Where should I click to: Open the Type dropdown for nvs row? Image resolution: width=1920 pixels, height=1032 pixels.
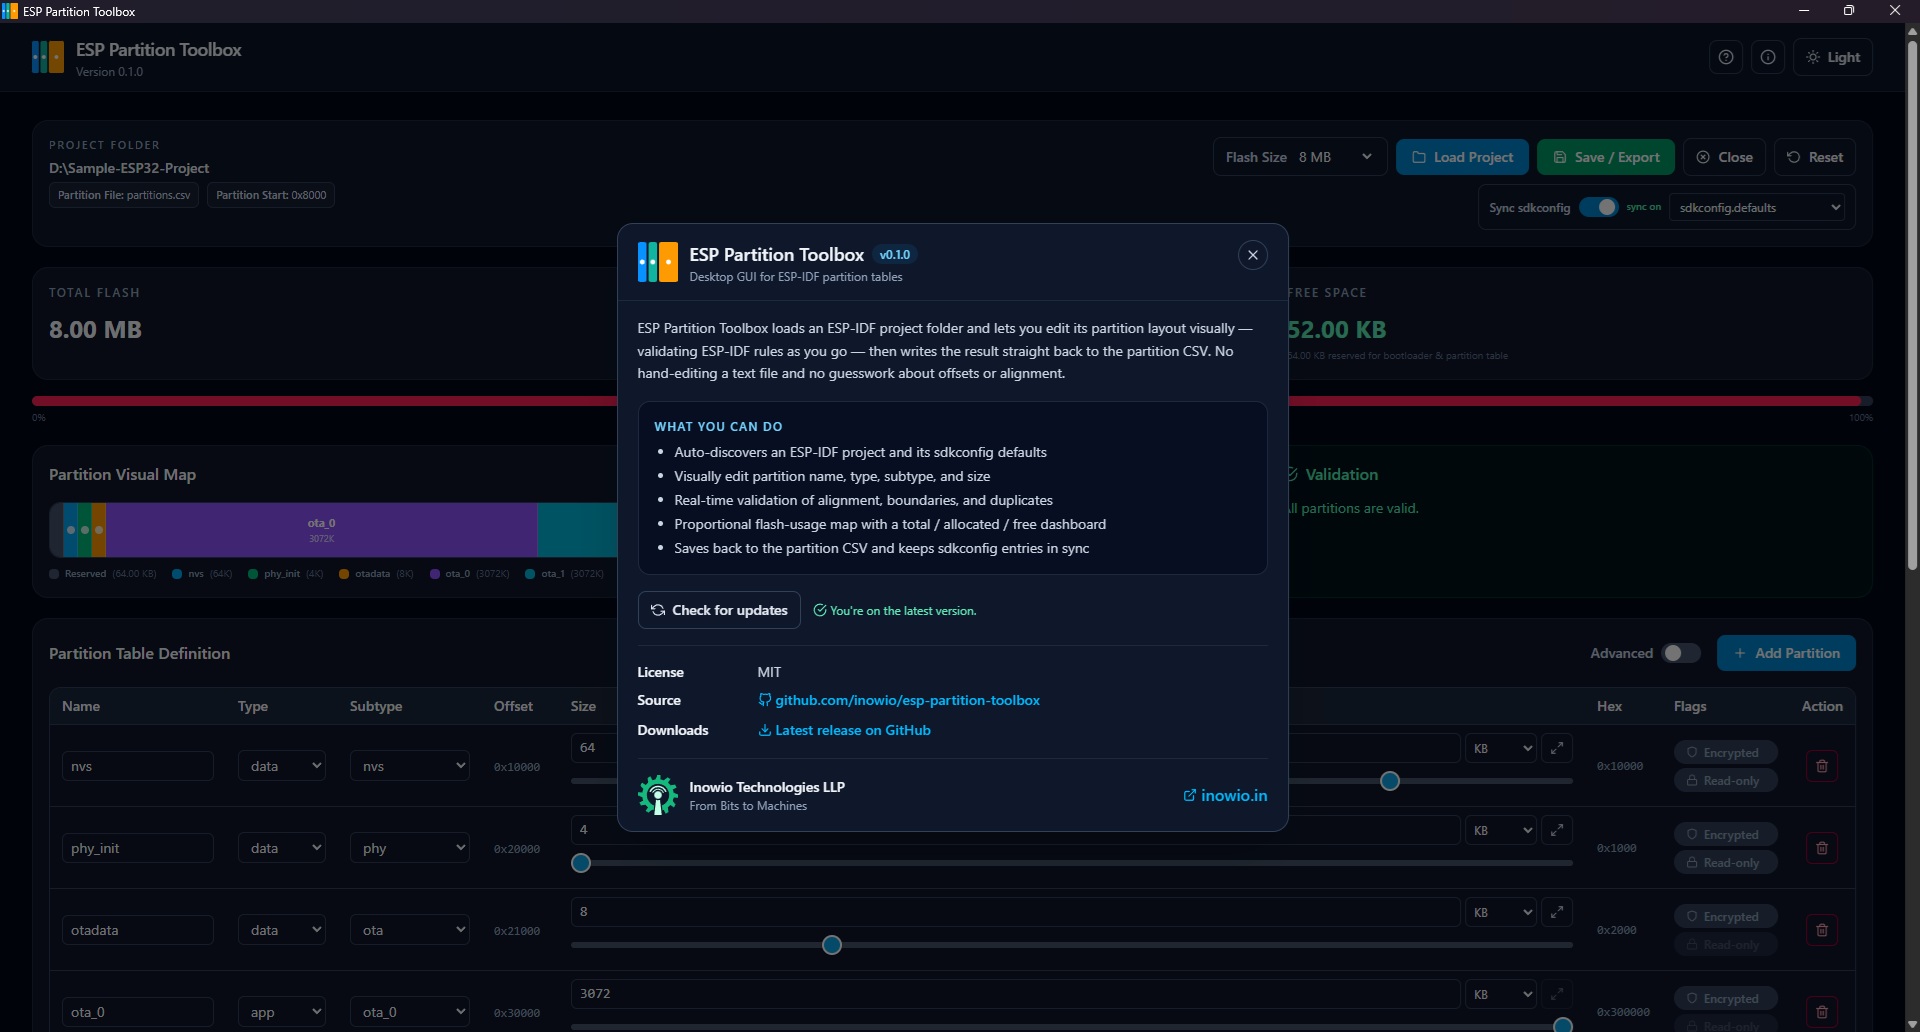pyautogui.click(x=282, y=766)
